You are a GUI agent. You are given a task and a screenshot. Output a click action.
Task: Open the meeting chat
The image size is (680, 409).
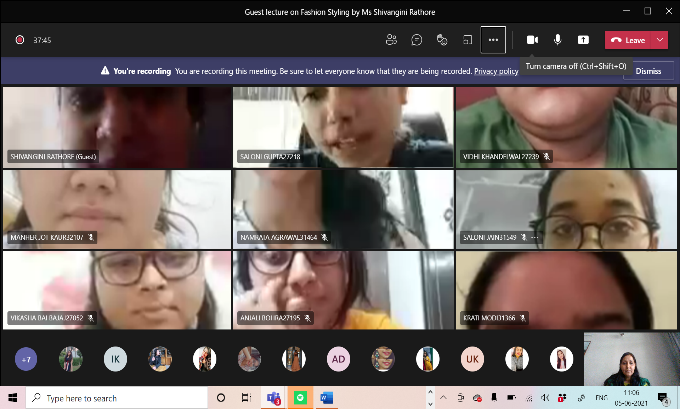click(416, 40)
